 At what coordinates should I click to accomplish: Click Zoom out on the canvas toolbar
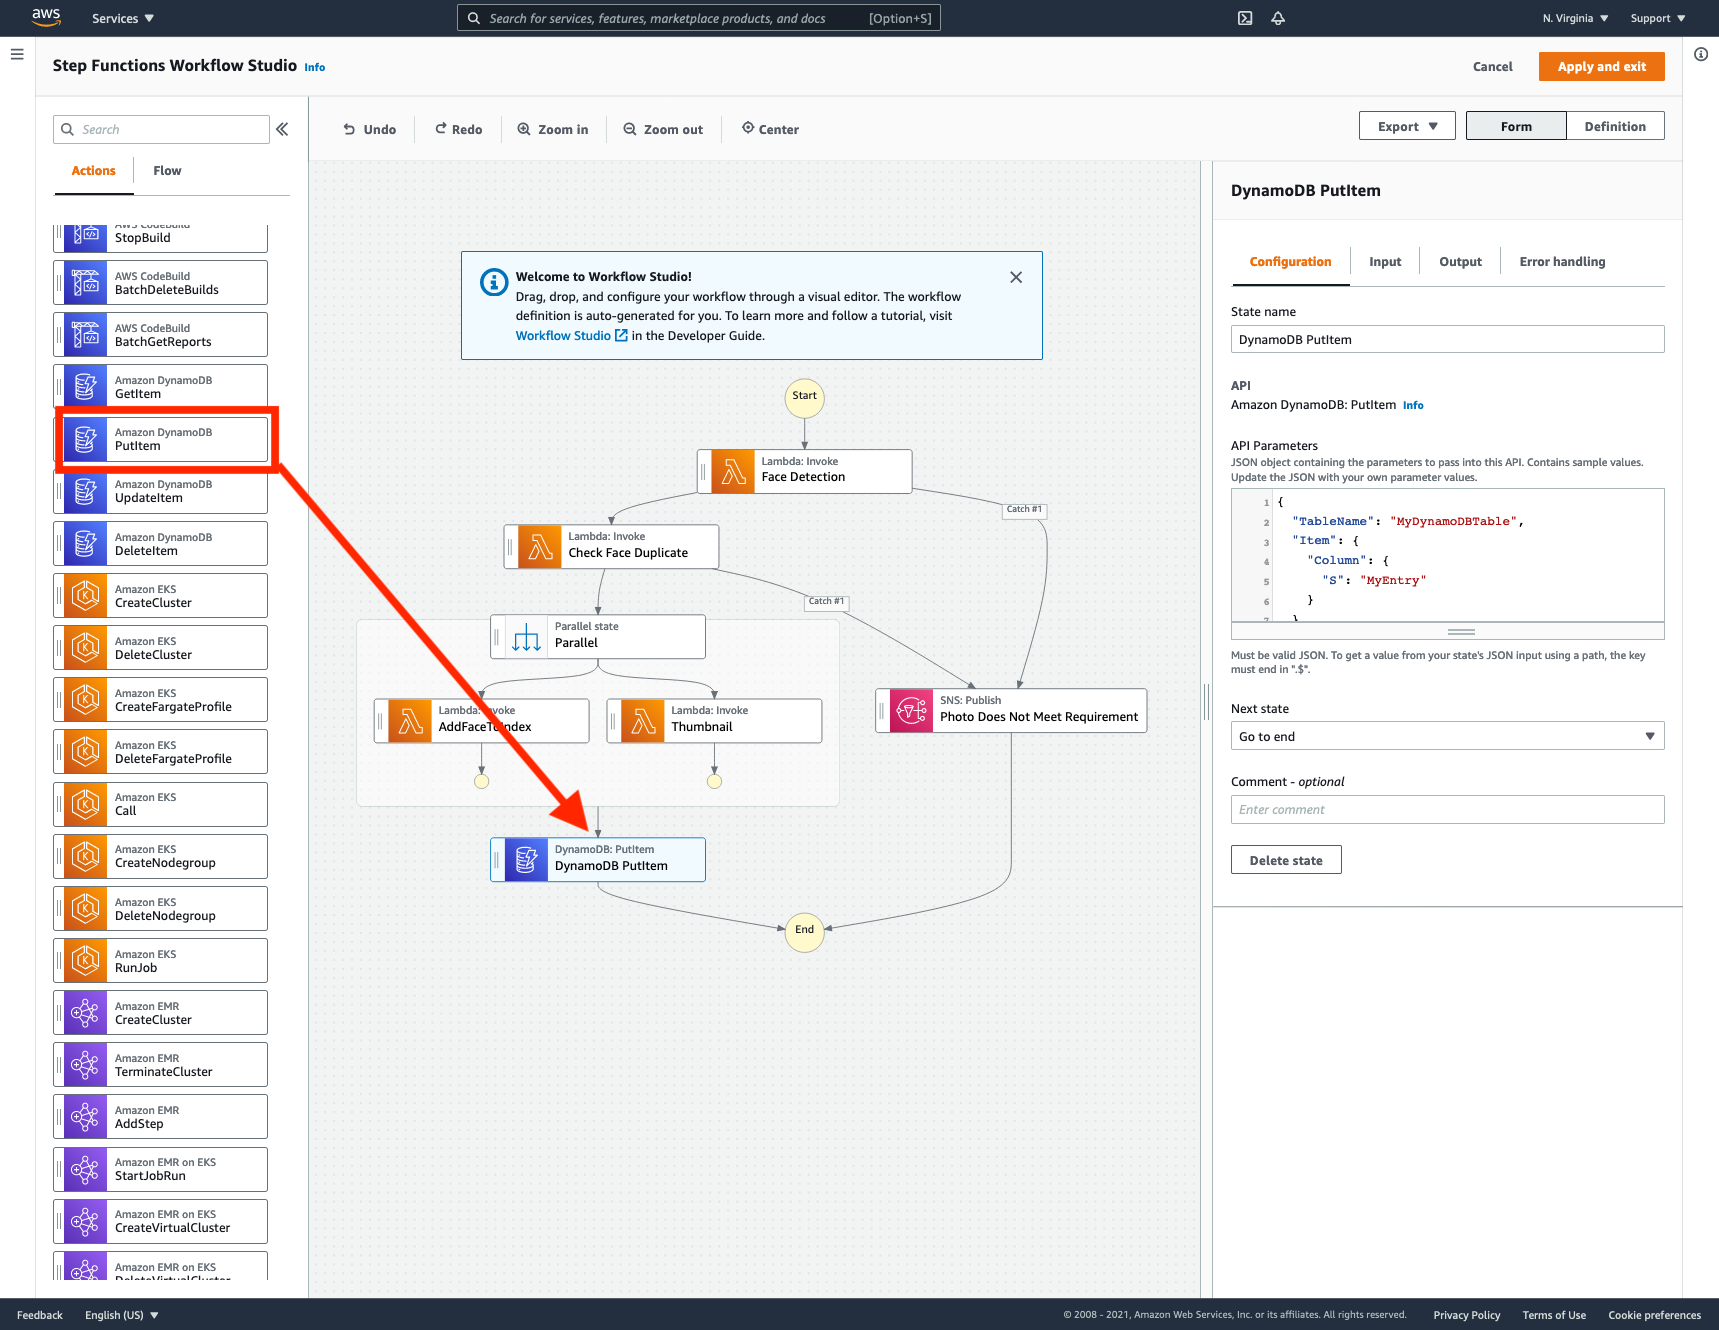[663, 129]
